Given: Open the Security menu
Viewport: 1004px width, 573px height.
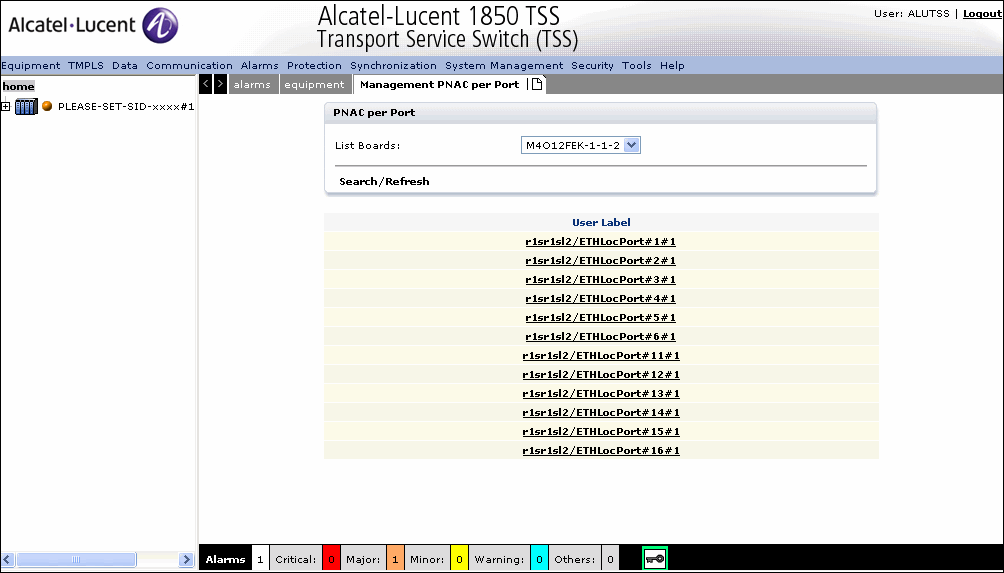Looking at the screenshot, I should (x=592, y=65).
